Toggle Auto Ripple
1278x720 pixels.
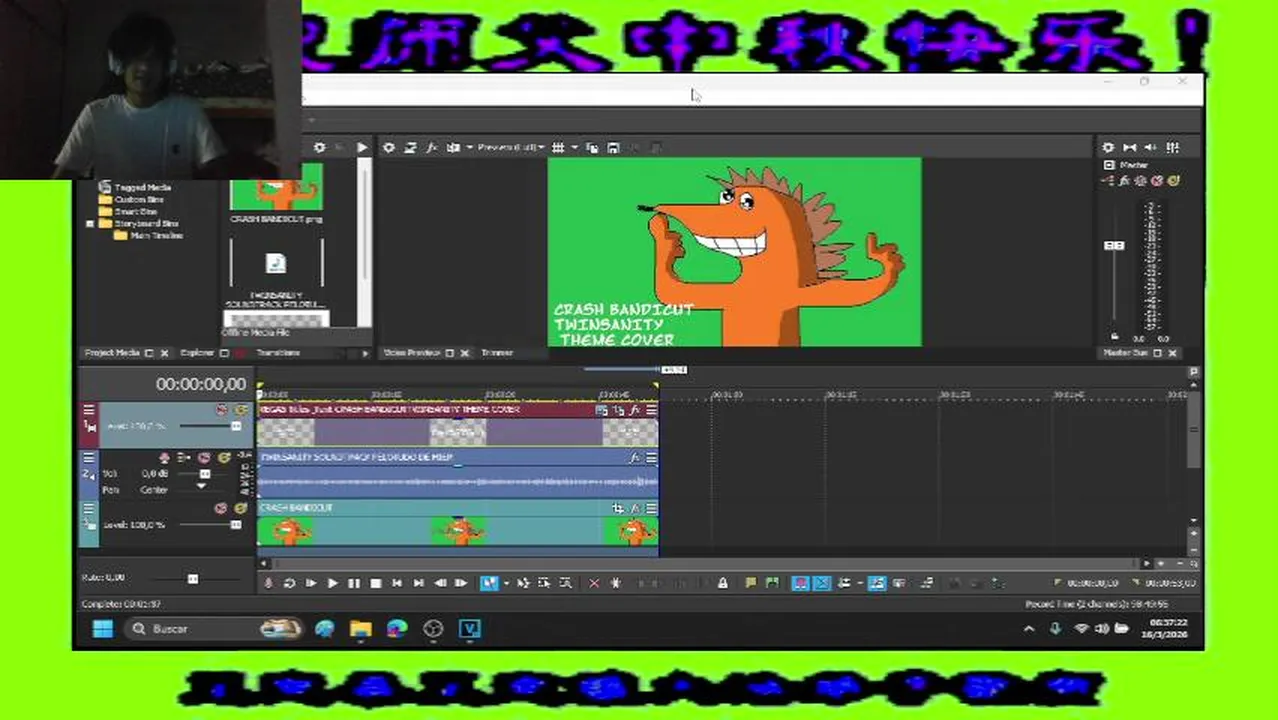coord(844,583)
